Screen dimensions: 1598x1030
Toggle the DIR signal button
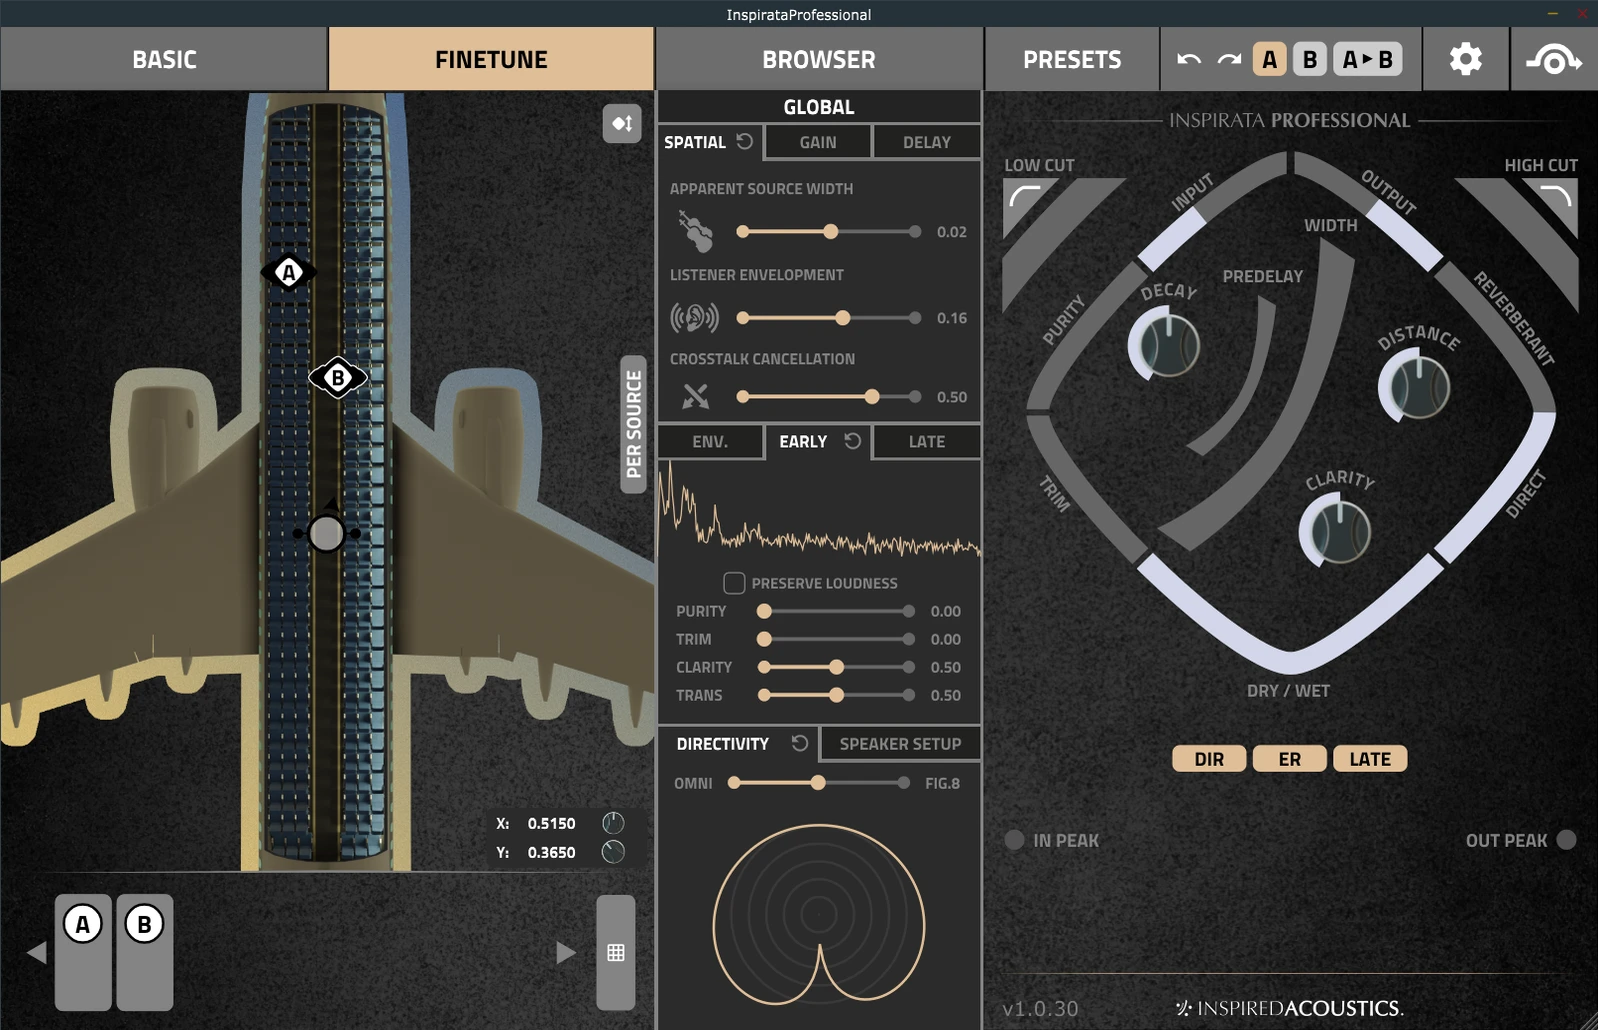click(1209, 759)
